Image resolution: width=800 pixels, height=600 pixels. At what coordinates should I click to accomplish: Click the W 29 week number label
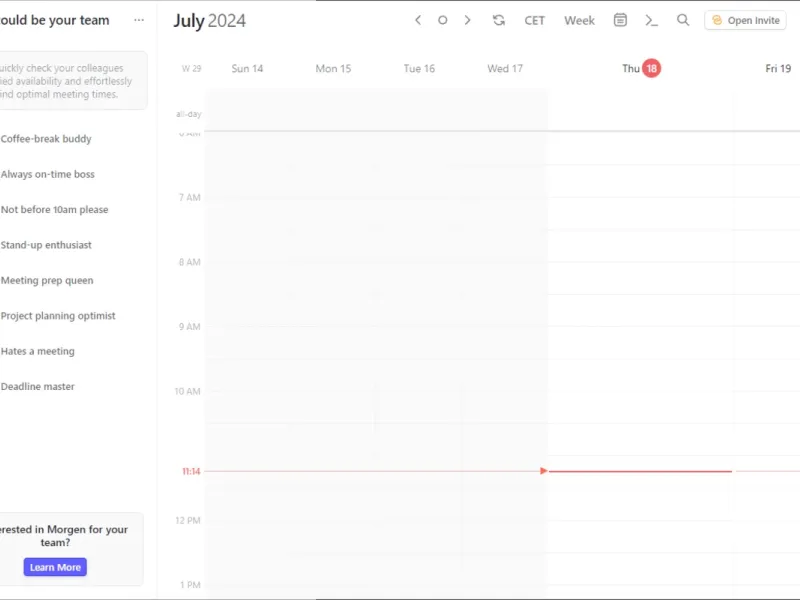pyautogui.click(x=191, y=68)
